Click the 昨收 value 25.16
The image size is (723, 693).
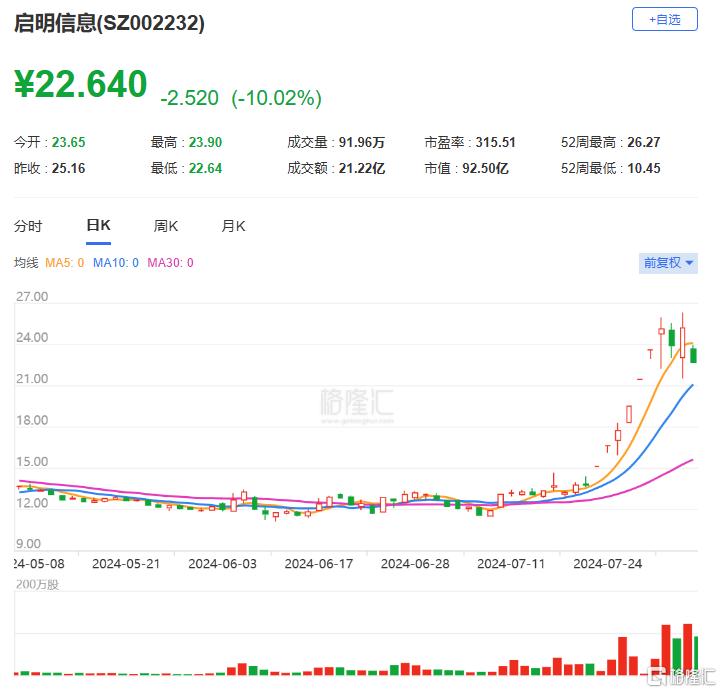tap(68, 168)
